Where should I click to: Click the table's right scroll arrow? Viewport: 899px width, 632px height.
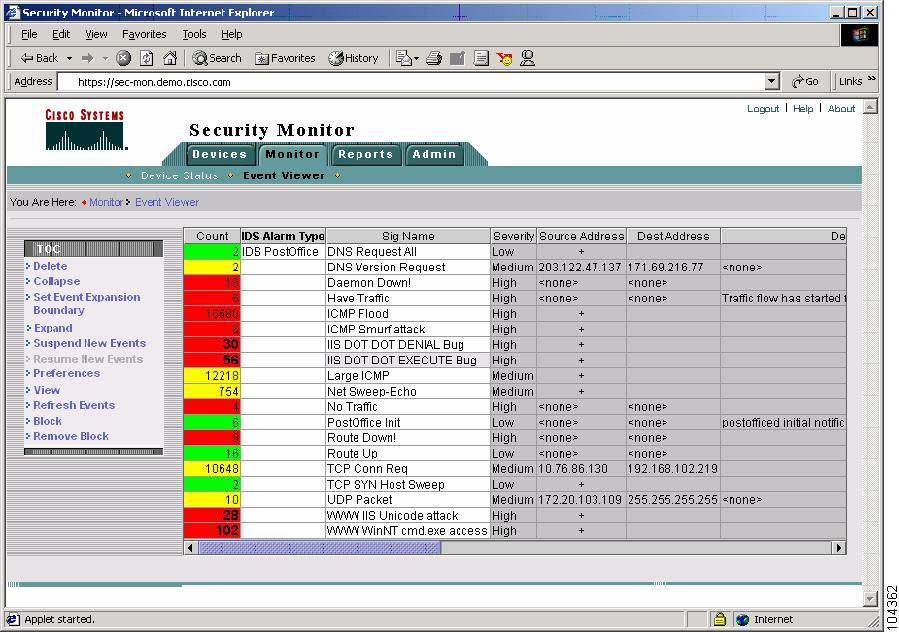point(839,548)
